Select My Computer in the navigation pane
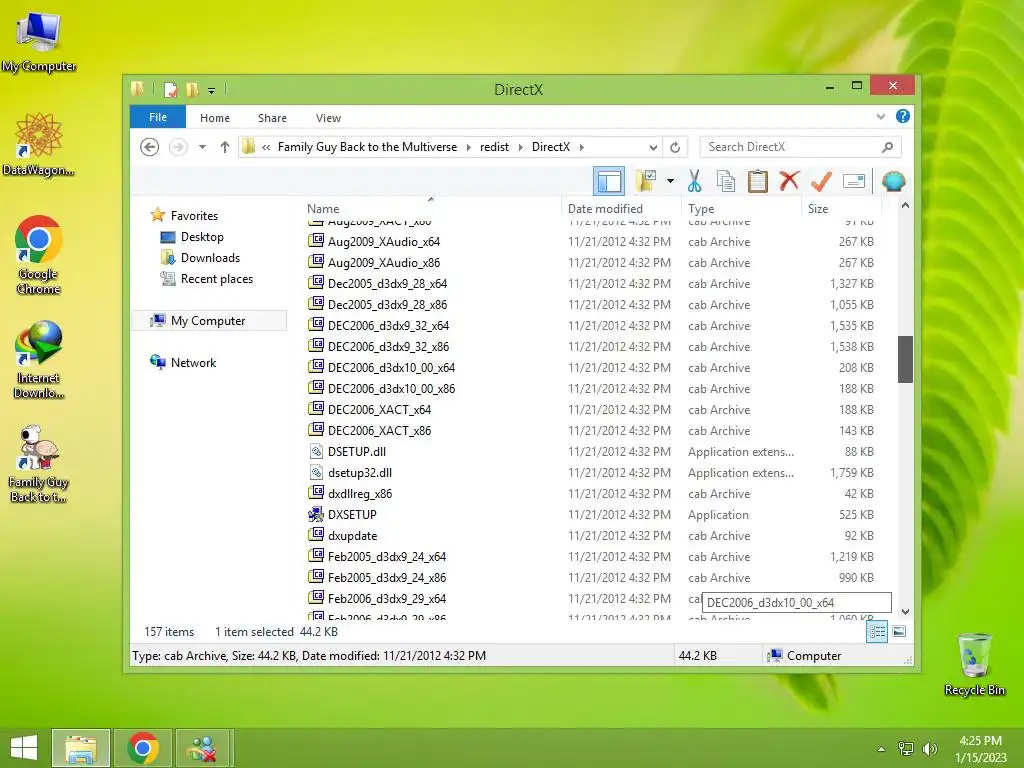 (209, 320)
